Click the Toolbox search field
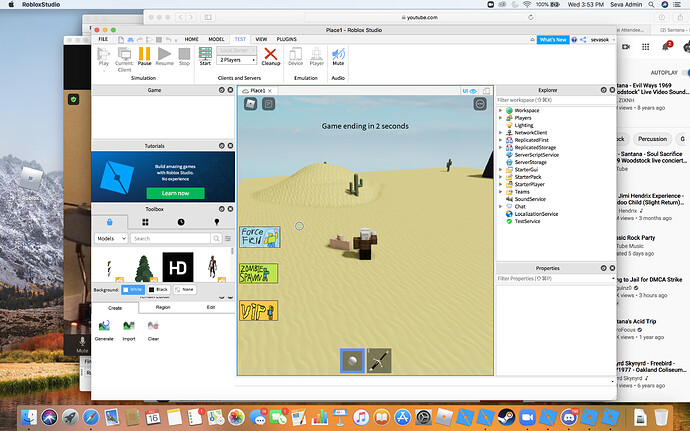This screenshot has width=690, height=431. coord(171,238)
